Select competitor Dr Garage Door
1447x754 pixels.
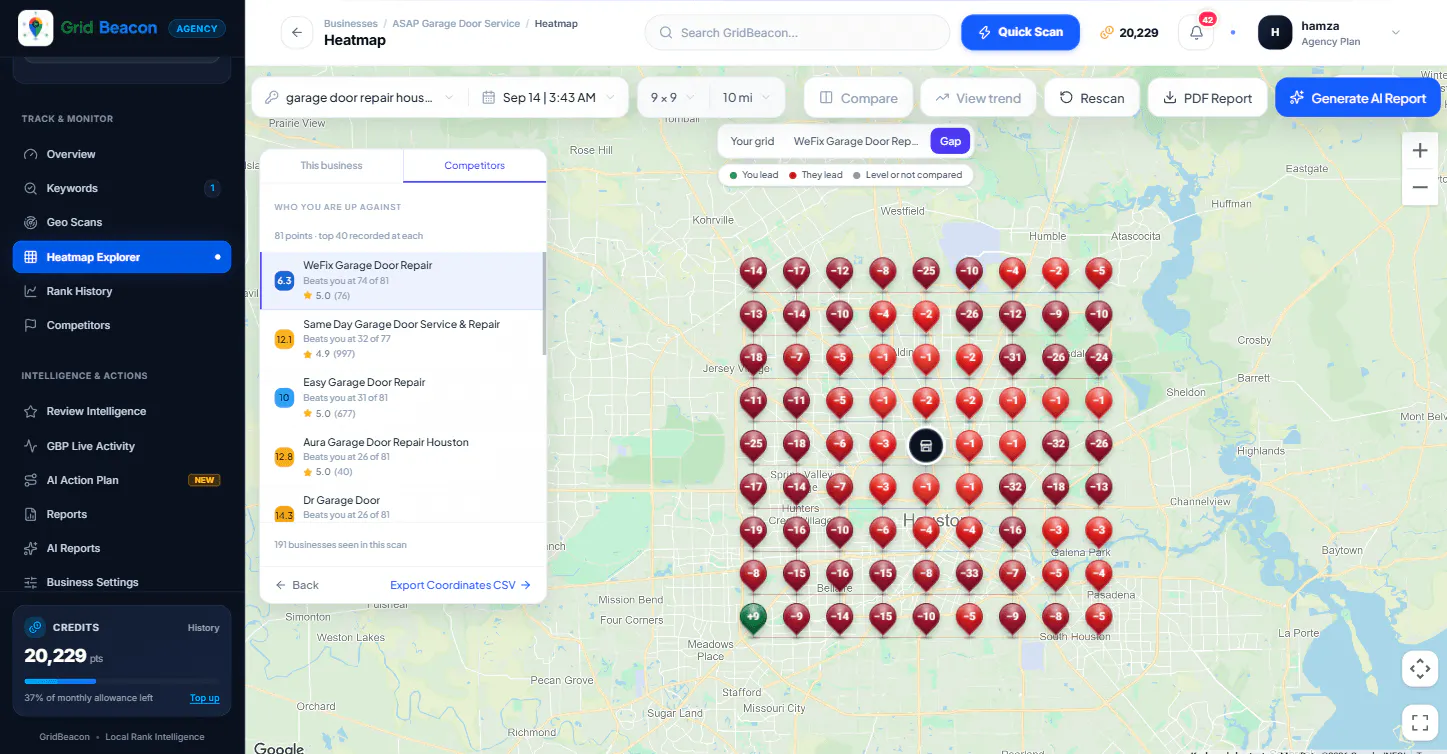pos(401,505)
